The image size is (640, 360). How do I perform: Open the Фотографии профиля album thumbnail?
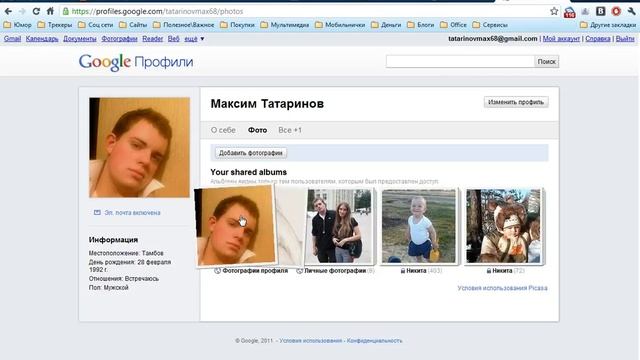235,226
